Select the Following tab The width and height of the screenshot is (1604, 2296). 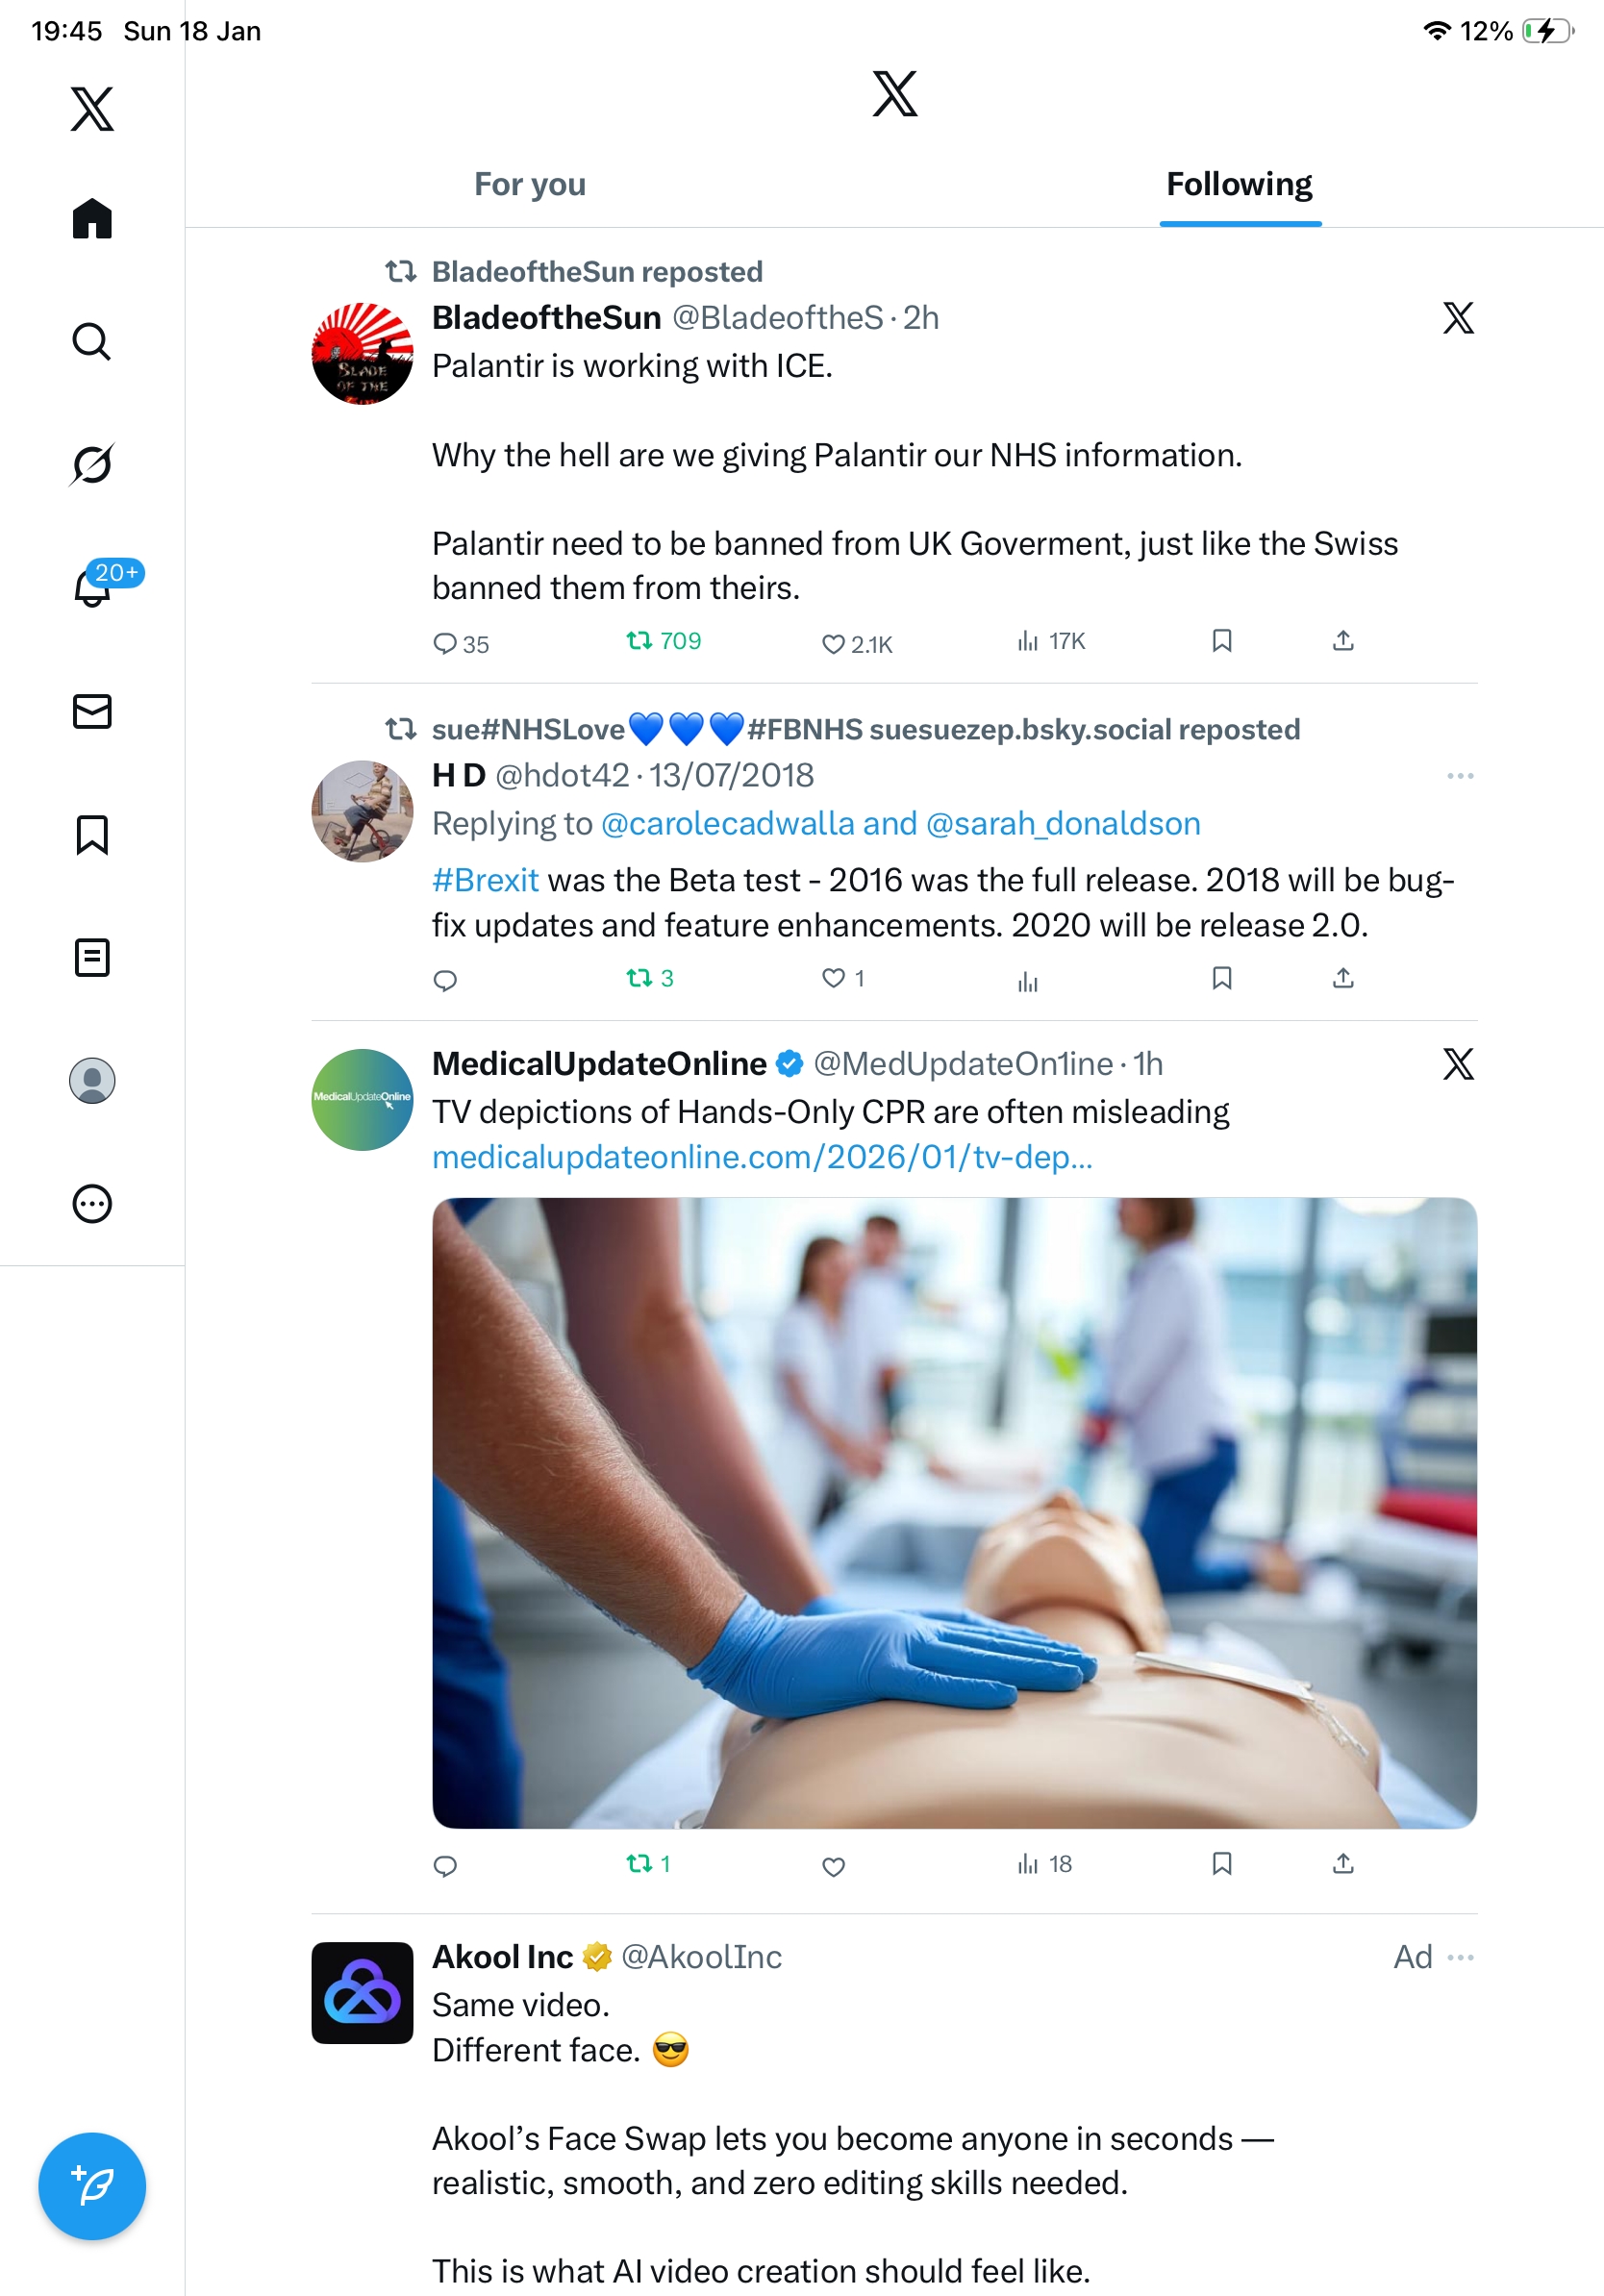tap(1240, 184)
